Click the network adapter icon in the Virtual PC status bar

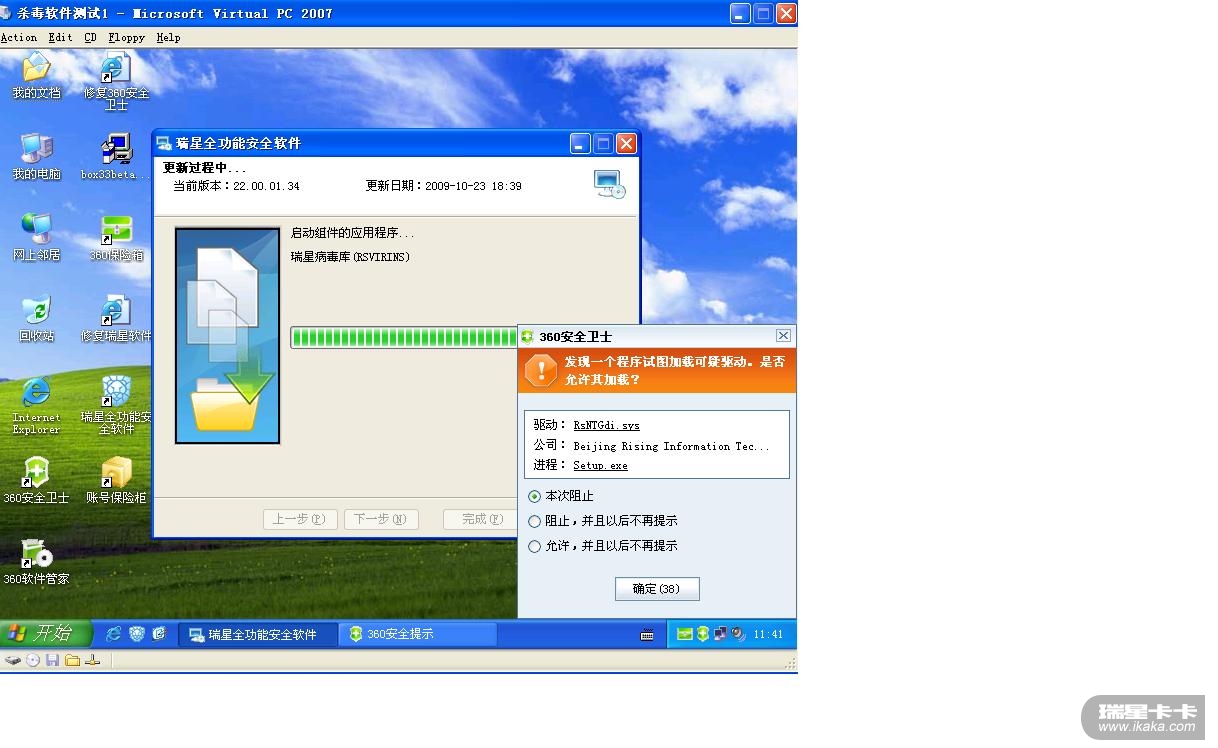[x=92, y=660]
